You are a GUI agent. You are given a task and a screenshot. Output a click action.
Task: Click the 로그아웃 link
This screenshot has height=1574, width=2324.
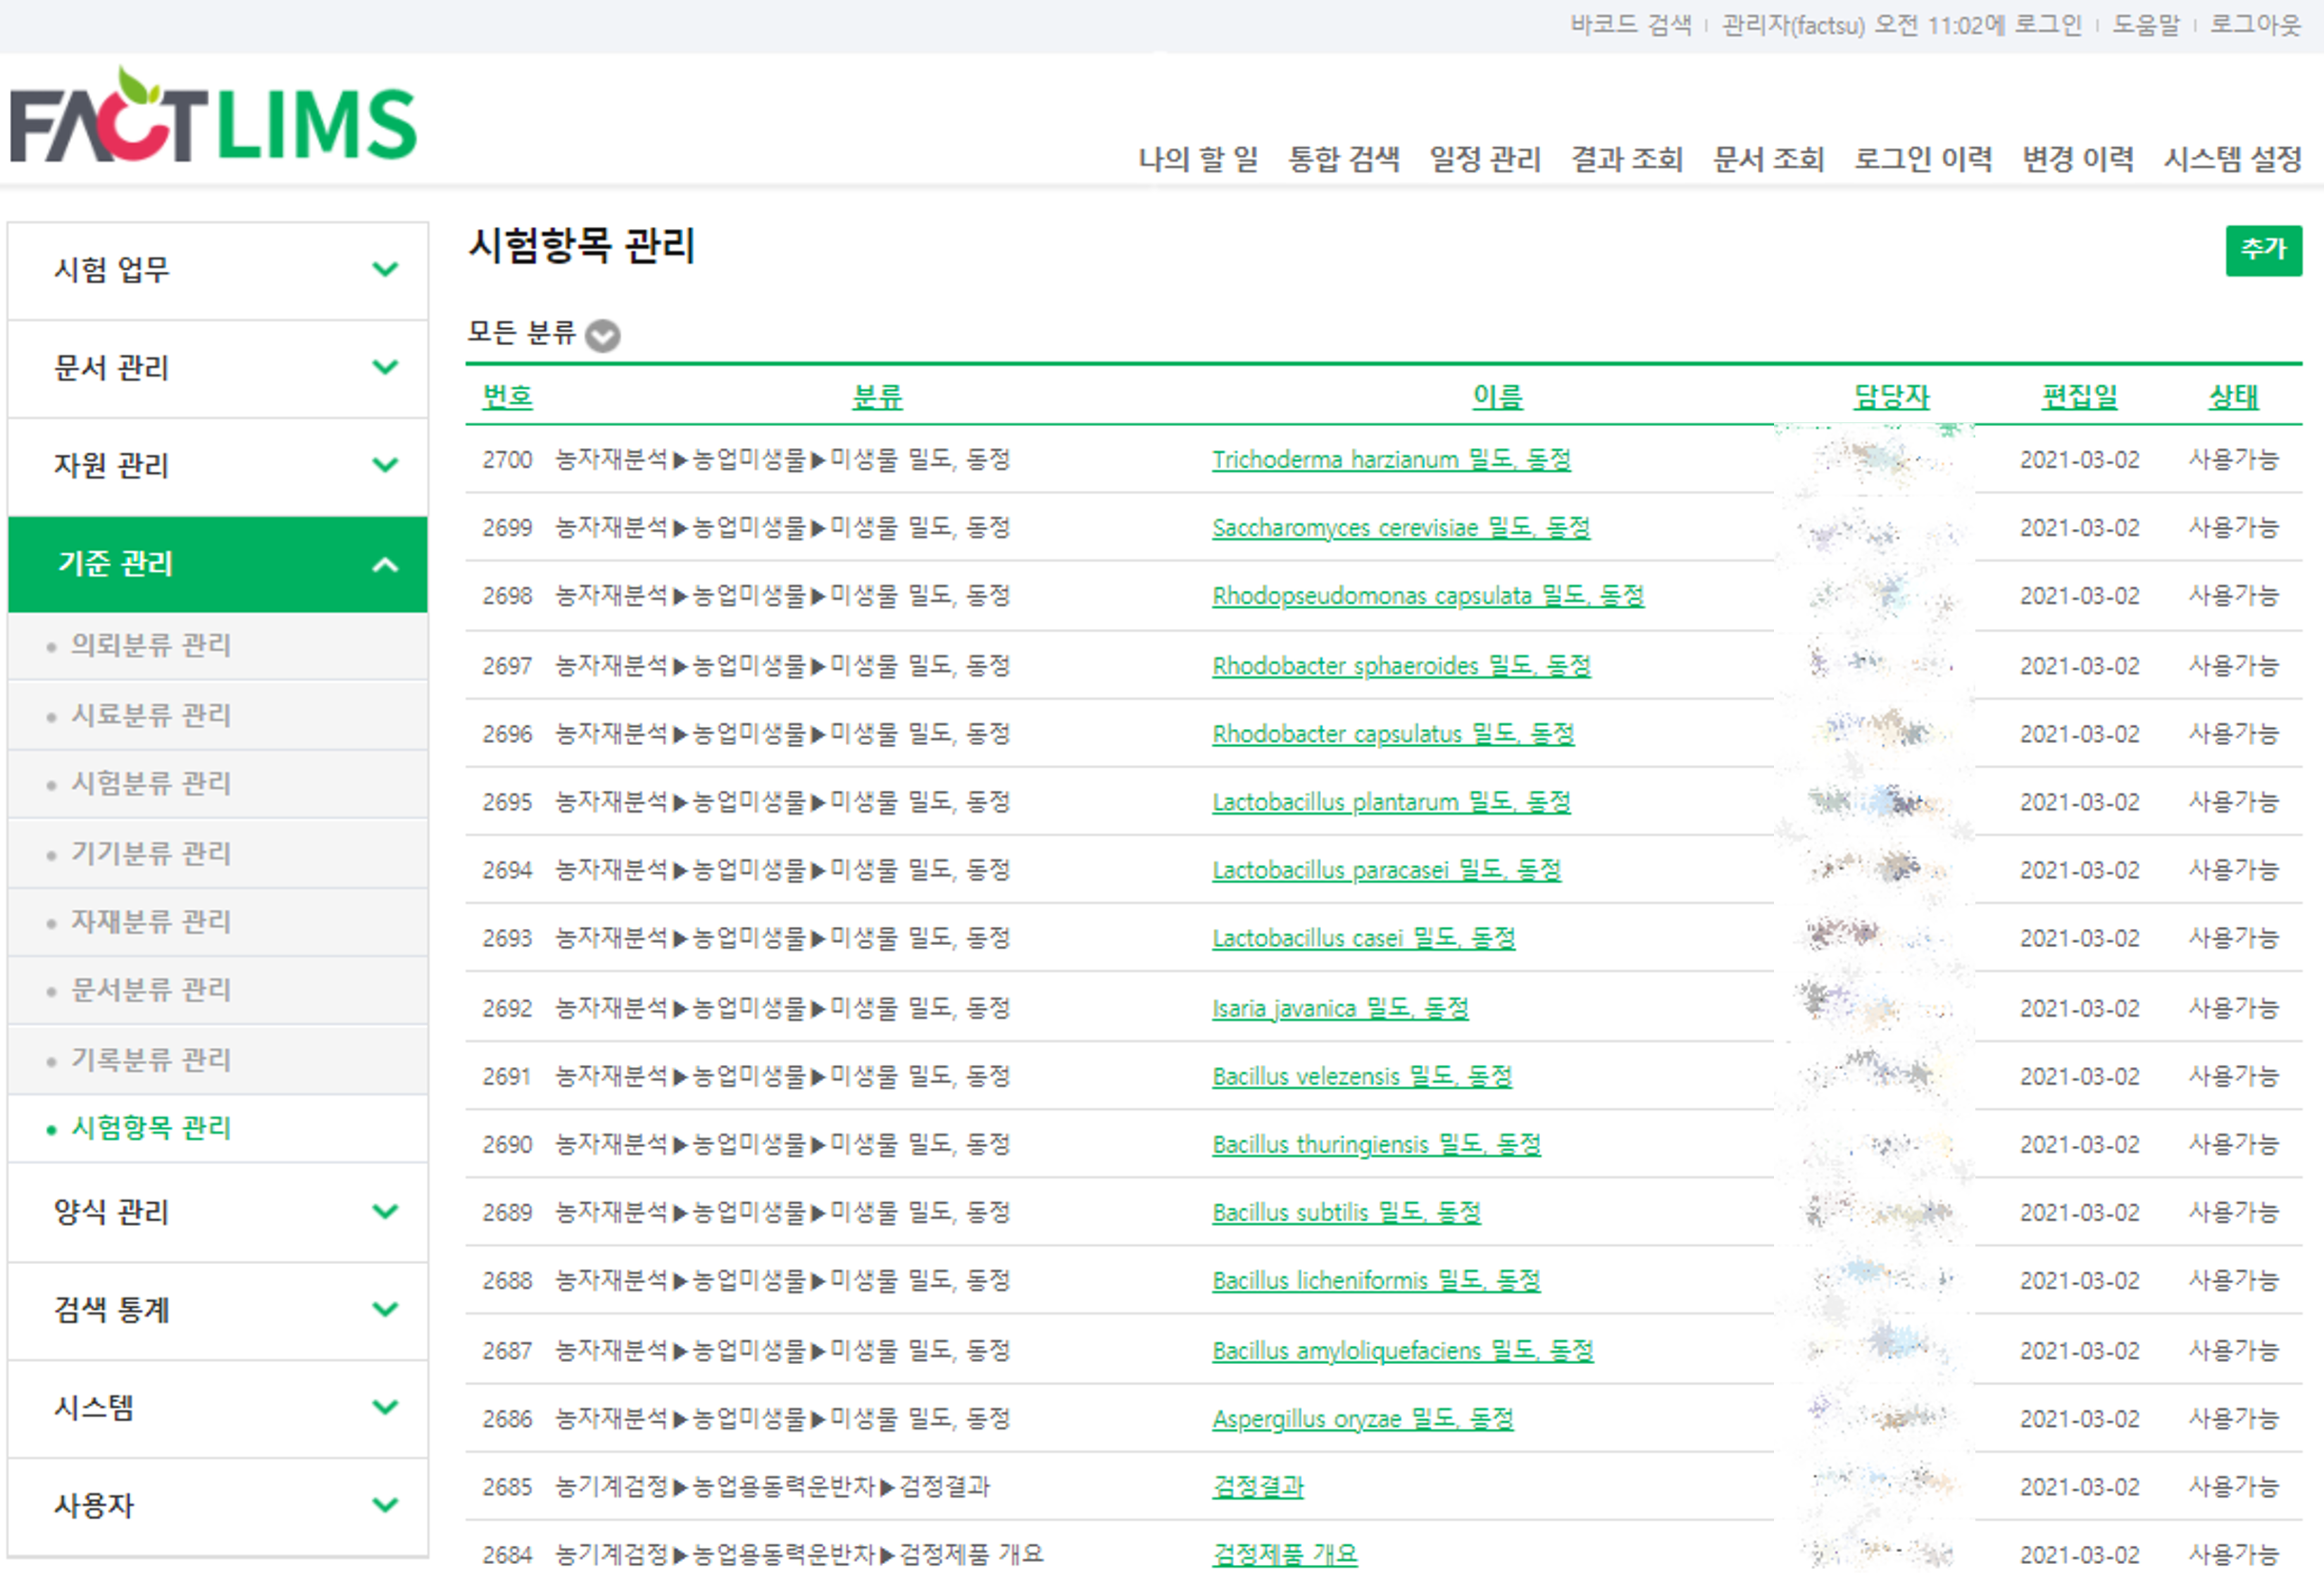(2255, 25)
